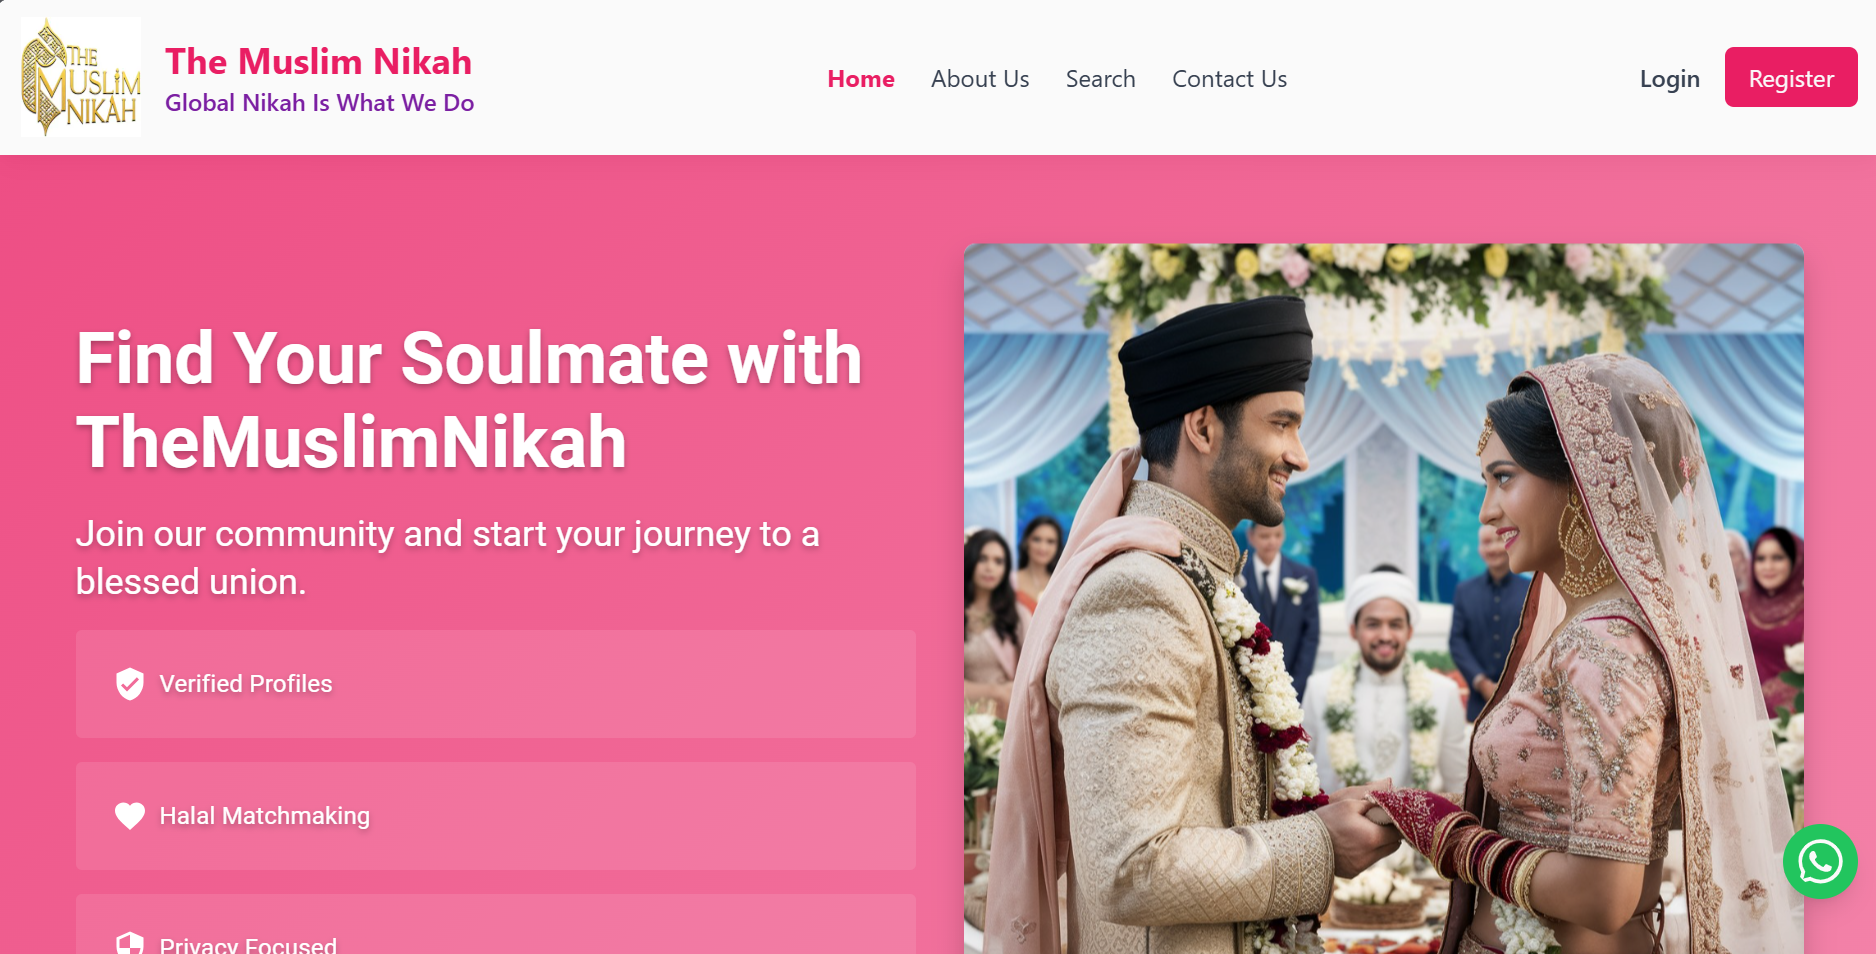Open the About Us page

(980, 79)
